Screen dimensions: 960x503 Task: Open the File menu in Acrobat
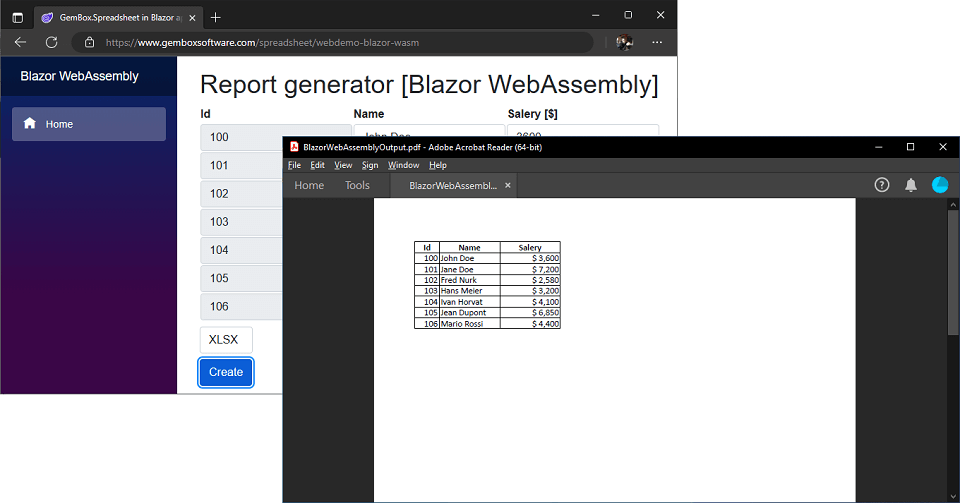294,165
